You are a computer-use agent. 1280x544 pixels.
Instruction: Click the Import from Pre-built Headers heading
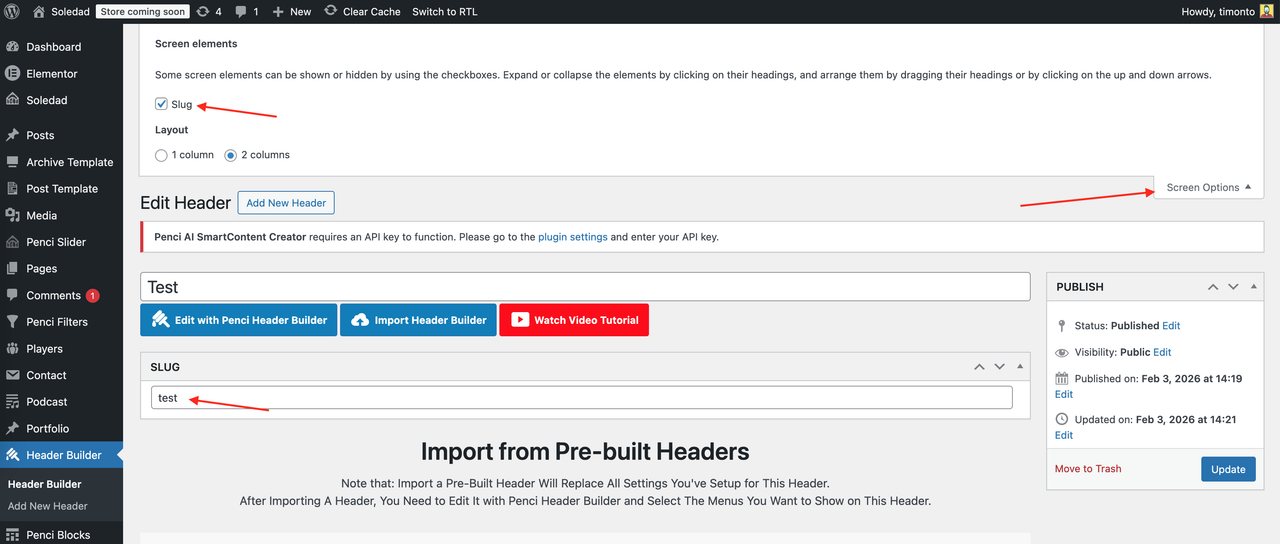tap(585, 451)
